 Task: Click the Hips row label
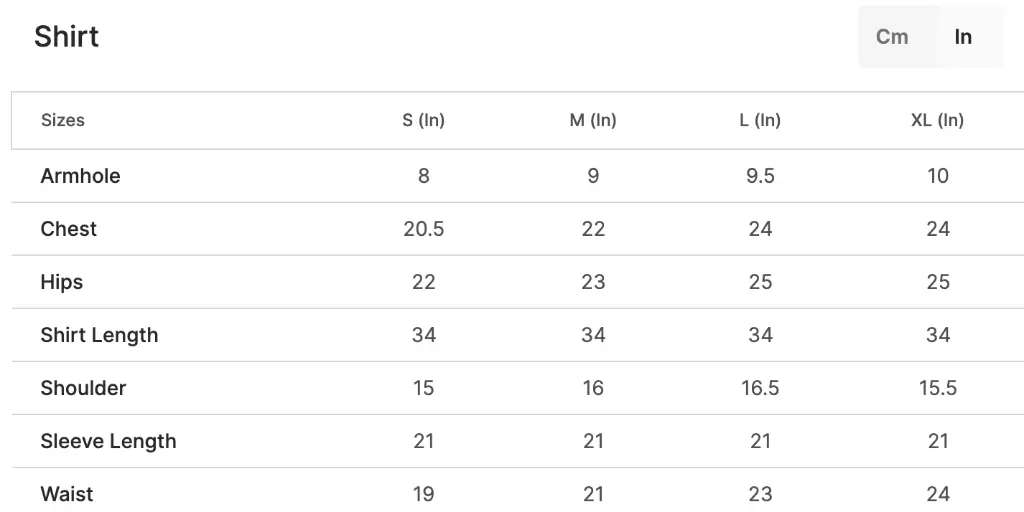coord(62,282)
